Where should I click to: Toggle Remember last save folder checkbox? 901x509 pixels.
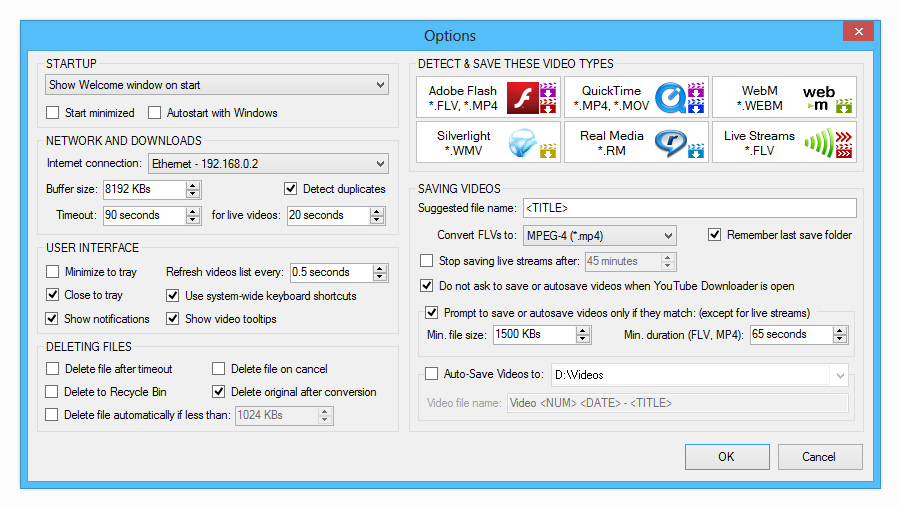click(714, 235)
